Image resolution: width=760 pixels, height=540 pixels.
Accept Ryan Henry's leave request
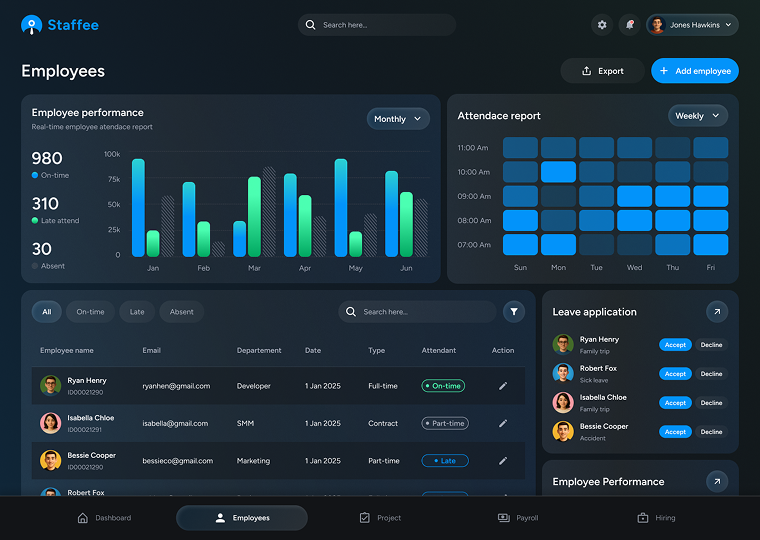[x=675, y=345]
